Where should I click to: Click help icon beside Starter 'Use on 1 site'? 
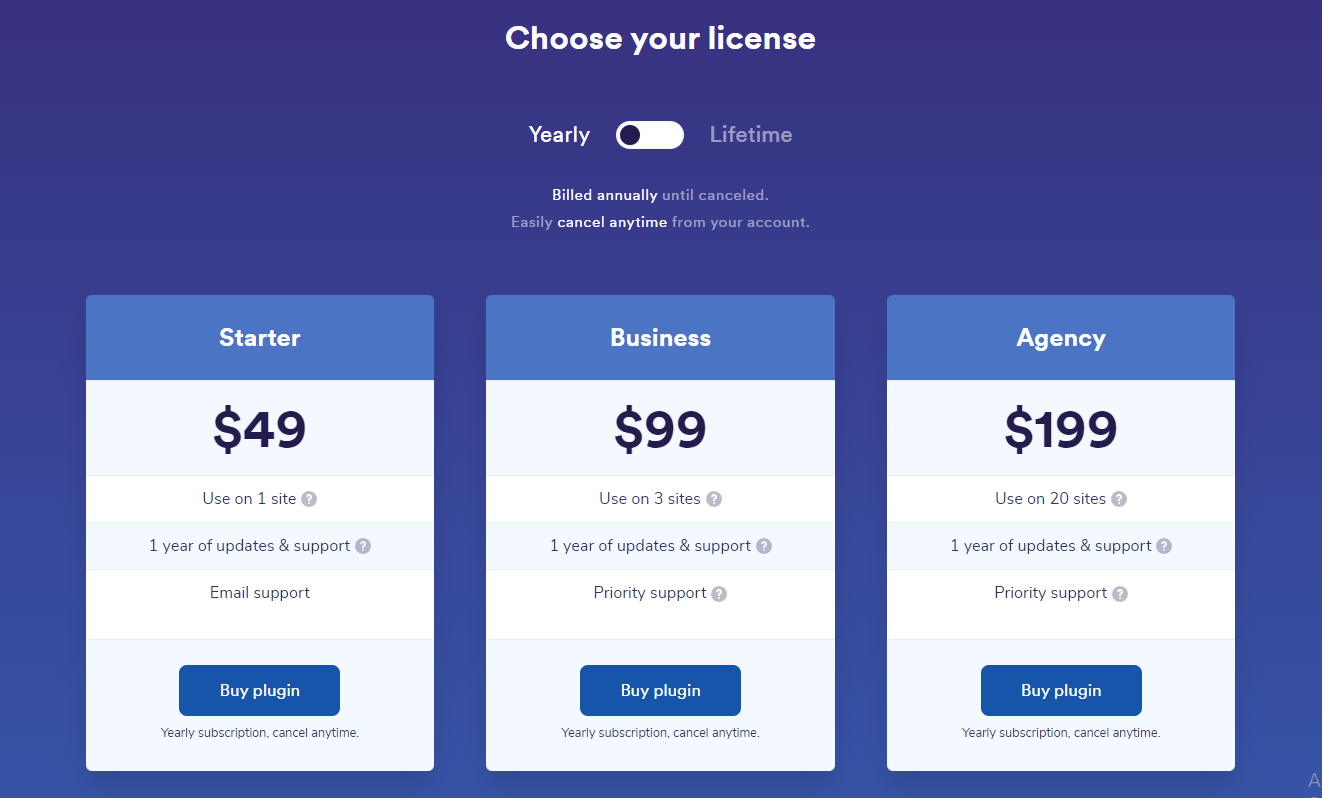309,499
